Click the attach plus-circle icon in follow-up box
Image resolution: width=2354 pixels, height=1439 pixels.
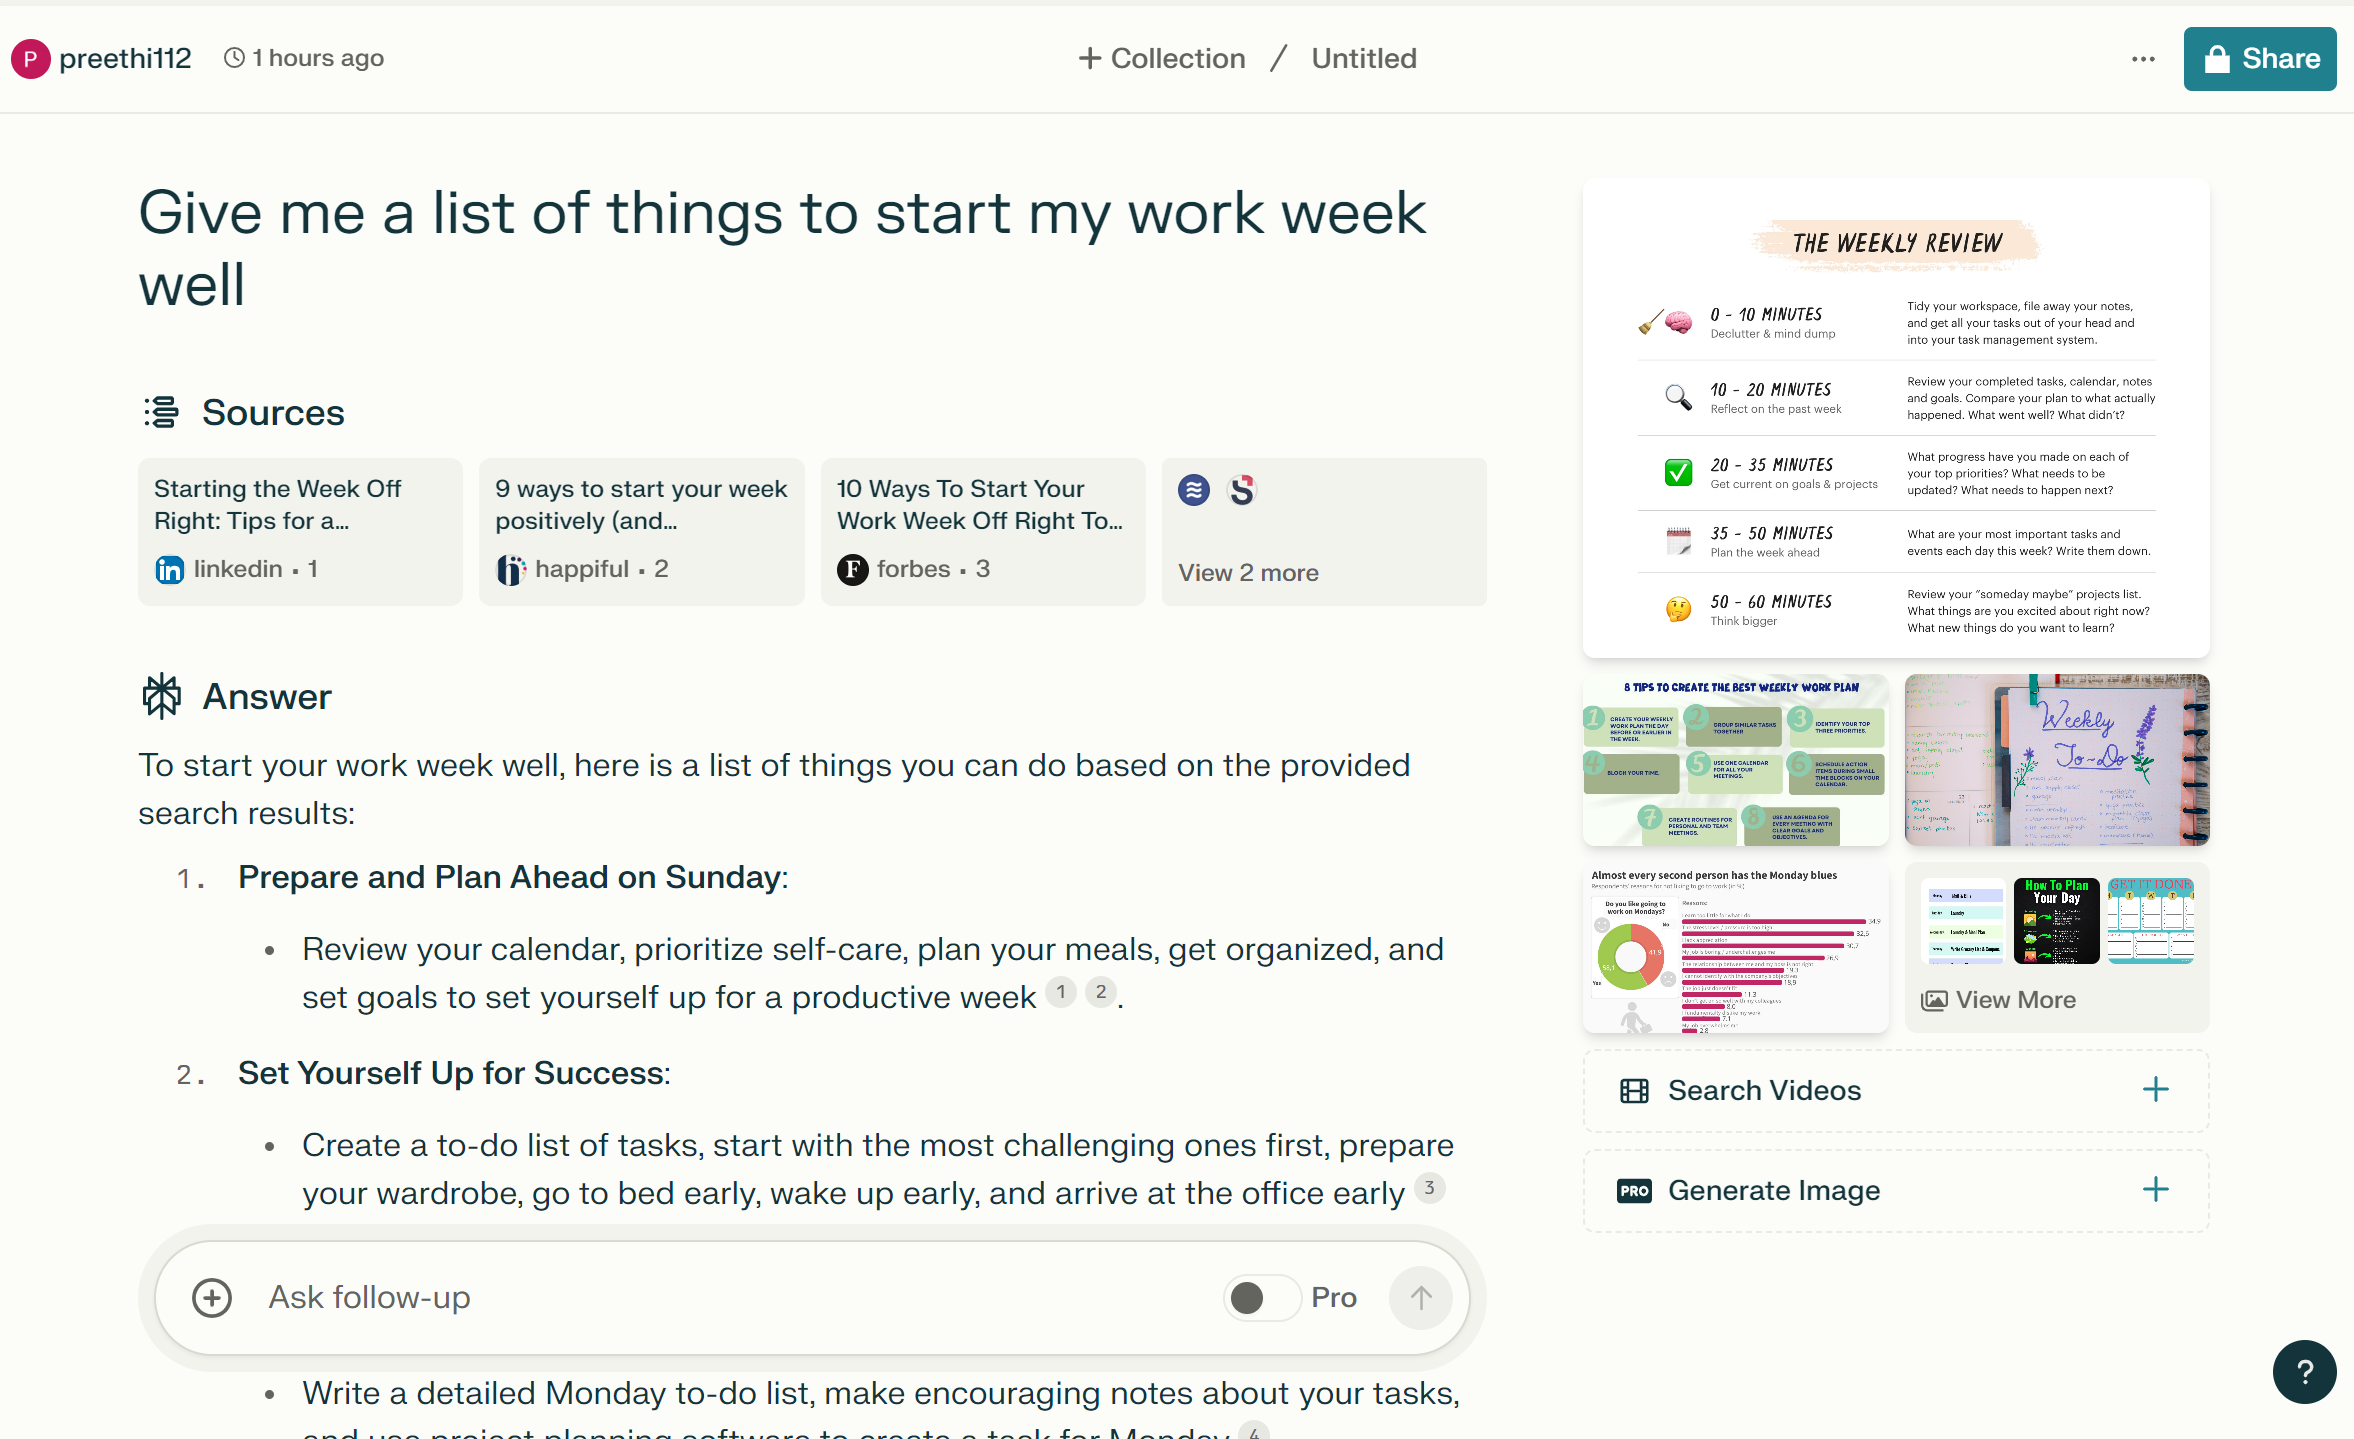point(212,1298)
